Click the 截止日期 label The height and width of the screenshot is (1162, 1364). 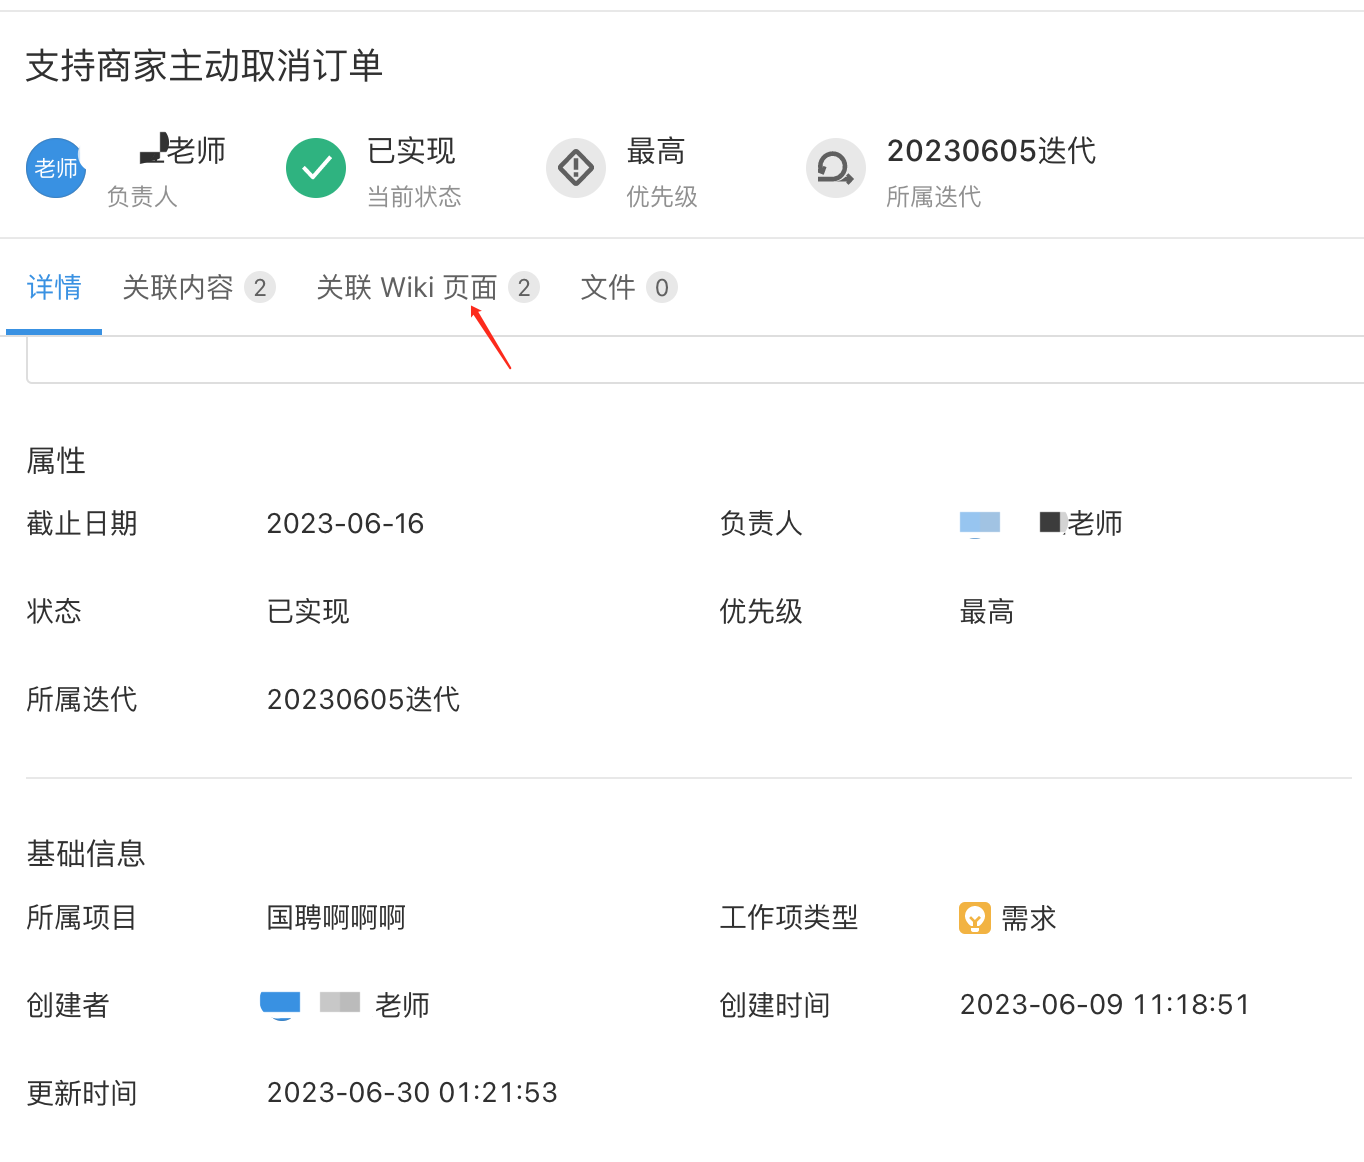82,523
